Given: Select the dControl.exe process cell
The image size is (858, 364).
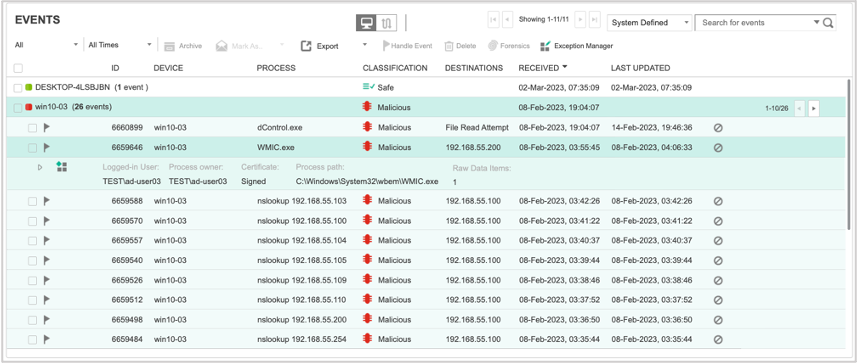Looking at the screenshot, I should [x=280, y=128].
